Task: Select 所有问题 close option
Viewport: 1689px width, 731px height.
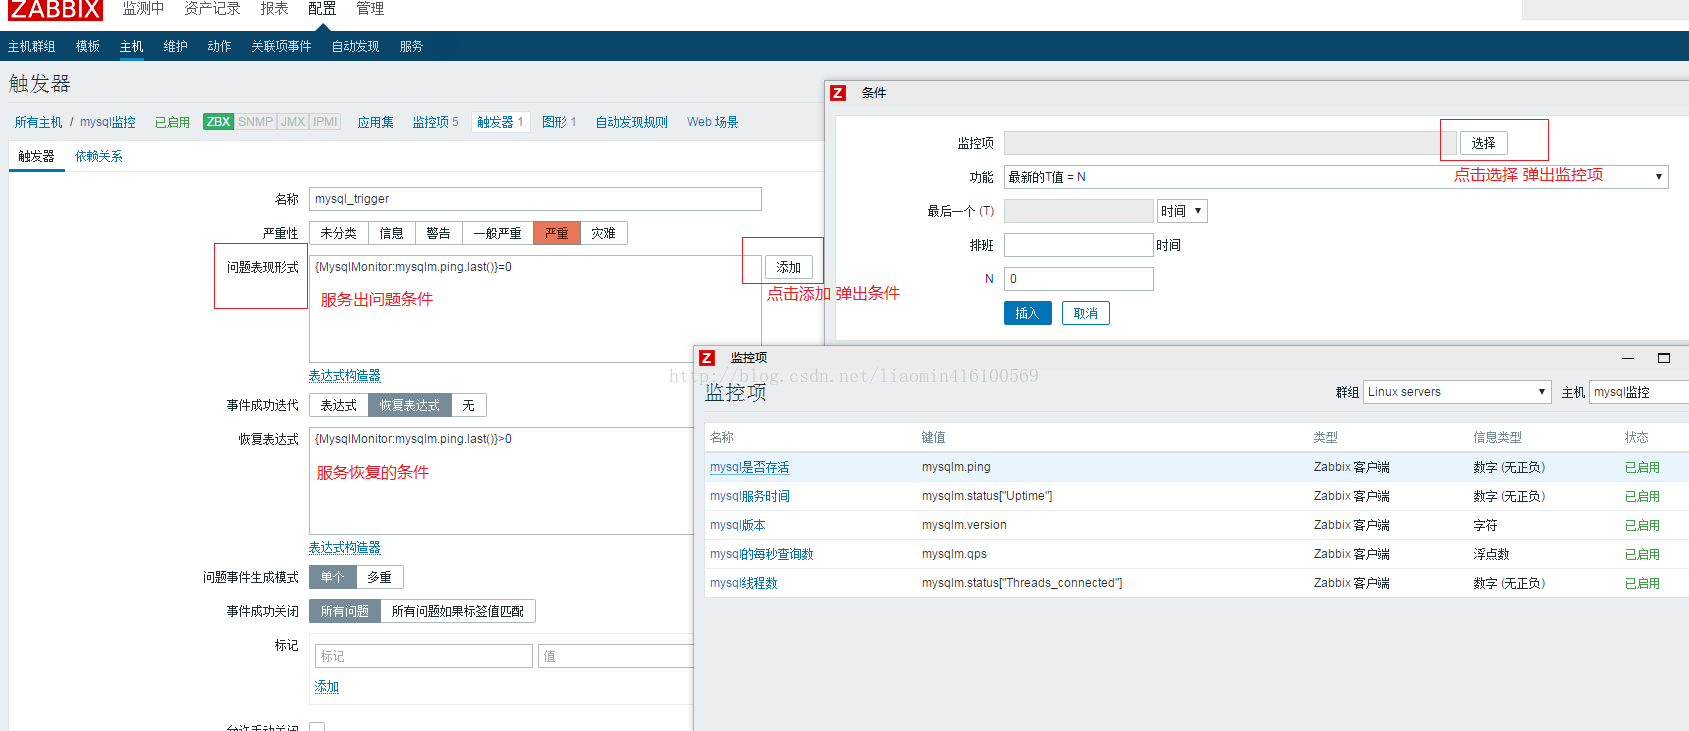Action: pos(345,611)
